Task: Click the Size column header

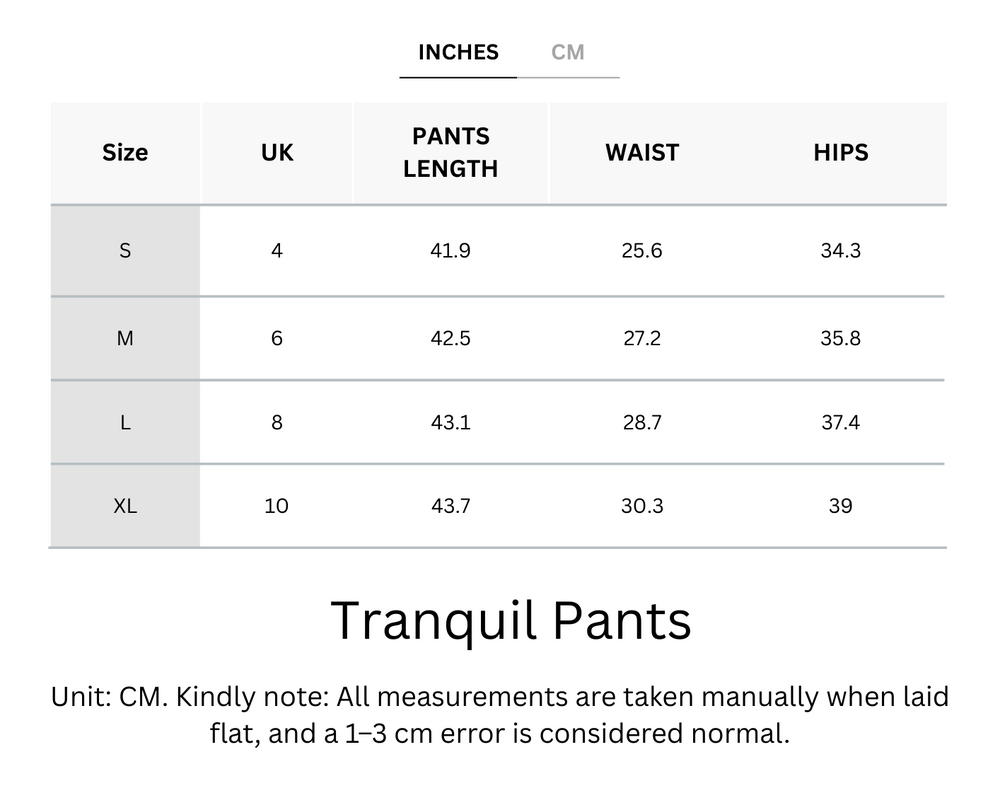Action: [x=125, y=152]
